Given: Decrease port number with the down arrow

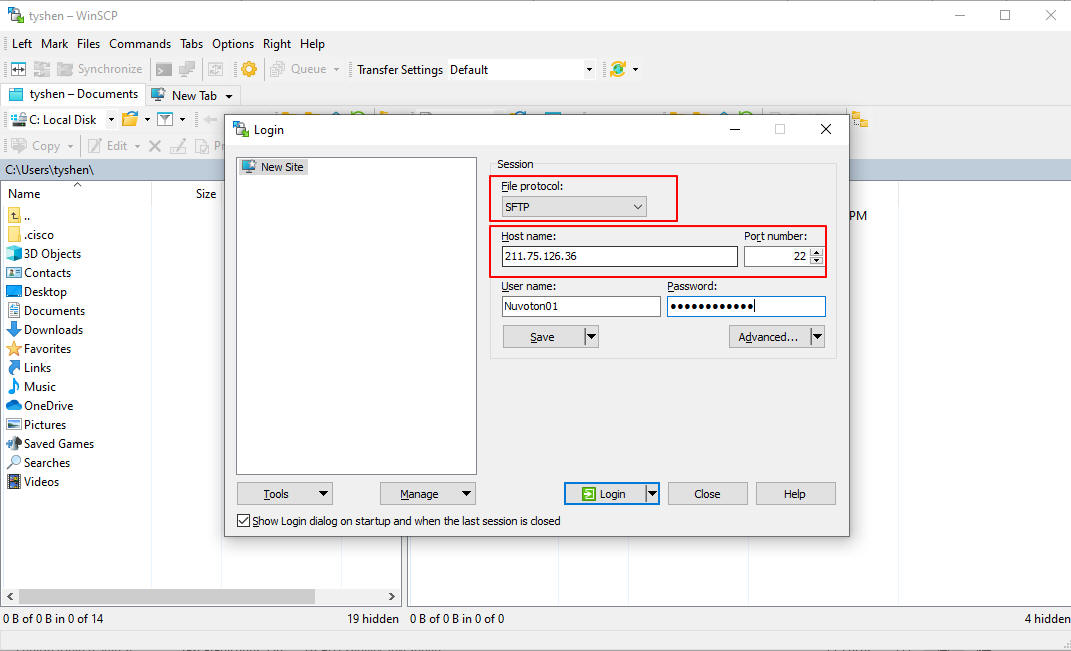Looking at the screenshot, I should pos(816,261).
